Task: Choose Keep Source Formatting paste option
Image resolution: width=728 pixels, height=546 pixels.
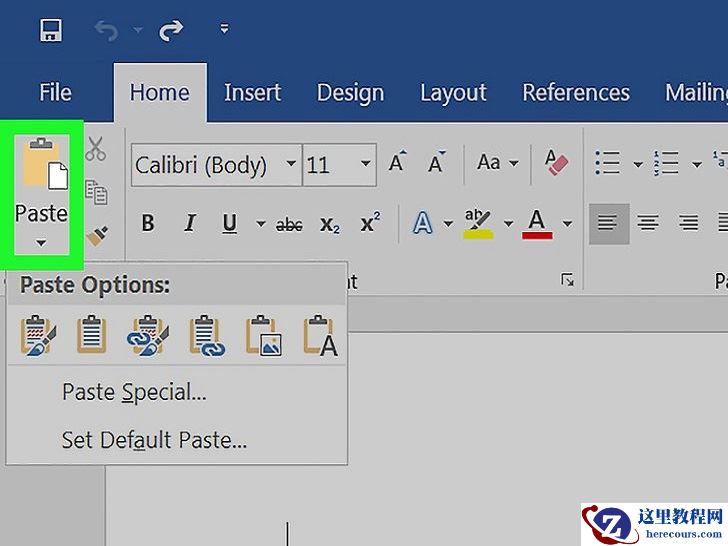Action: pos(37,336)
